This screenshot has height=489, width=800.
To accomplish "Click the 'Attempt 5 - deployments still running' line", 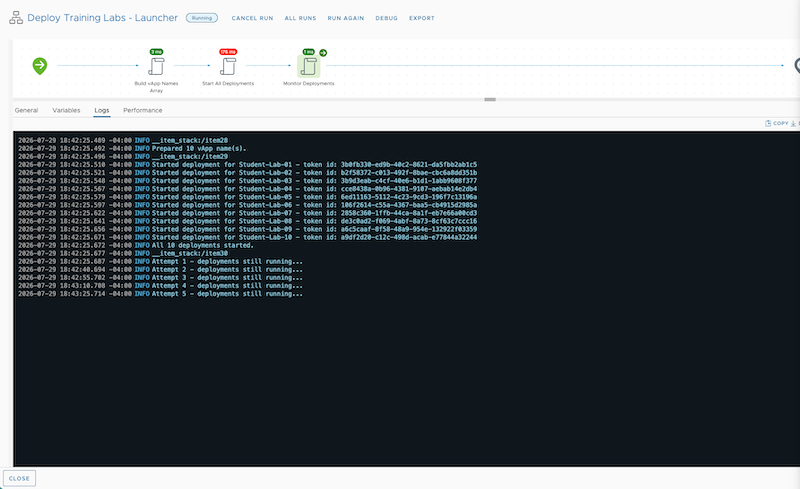I will pyautogui.click(x=160, y=294).
